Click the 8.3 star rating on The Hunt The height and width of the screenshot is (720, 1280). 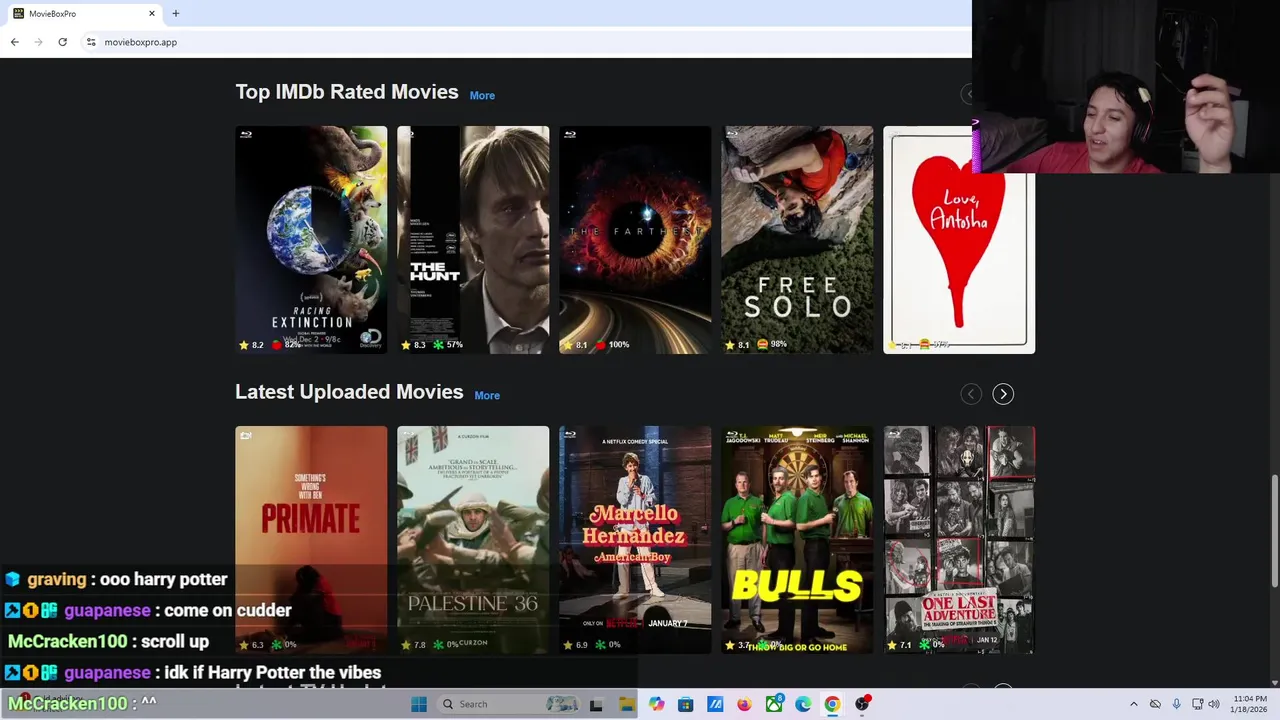[413, 345]
